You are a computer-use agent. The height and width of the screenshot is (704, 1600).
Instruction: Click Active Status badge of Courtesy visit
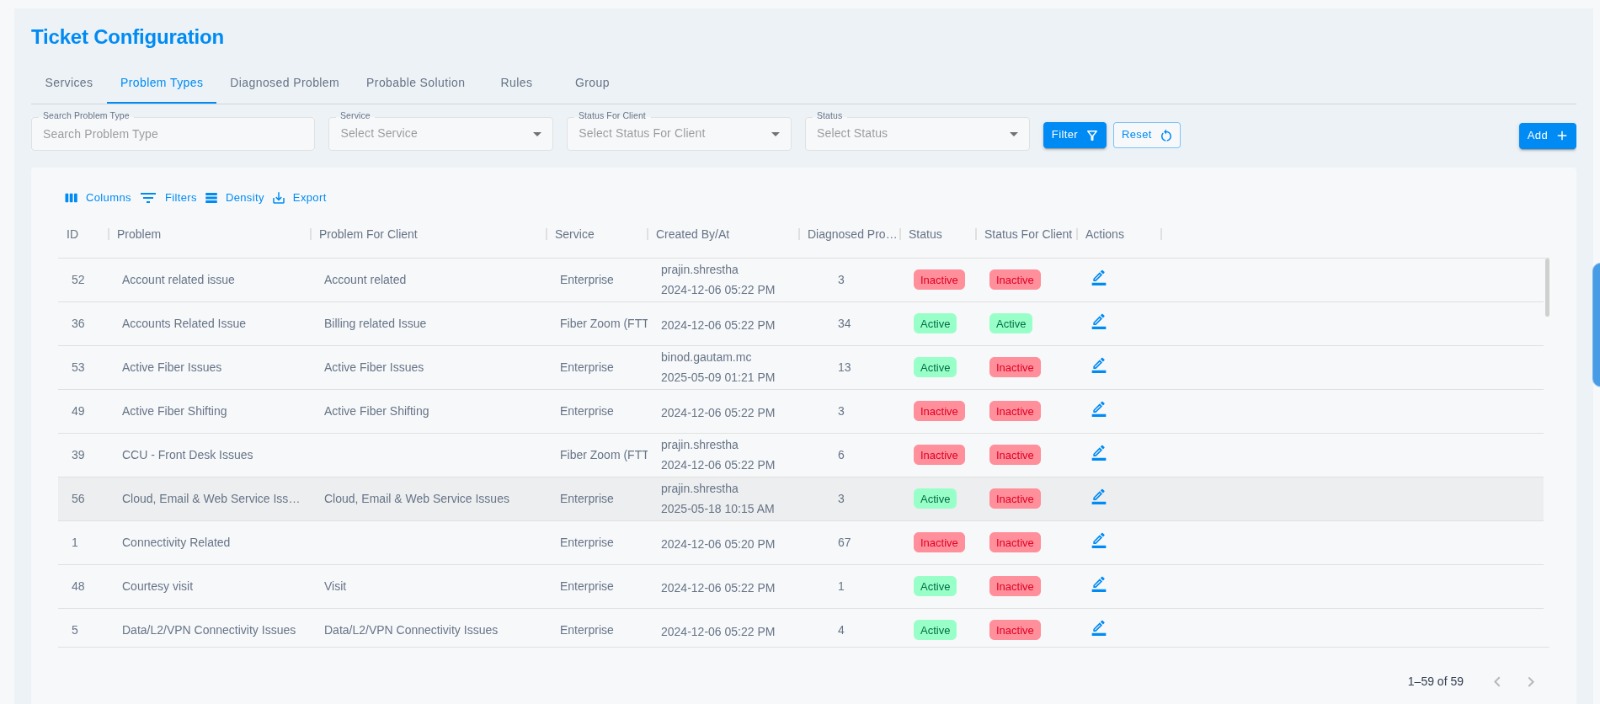935,587
